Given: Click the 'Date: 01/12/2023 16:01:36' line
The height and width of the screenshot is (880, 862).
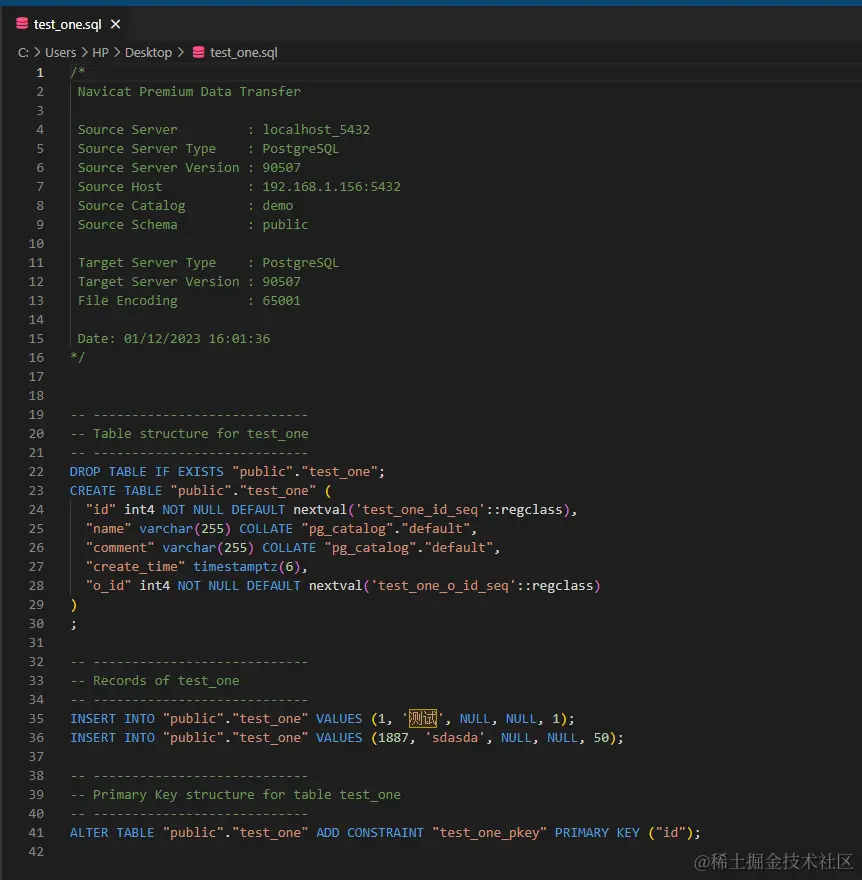Looking at the screenshot, I should 173,339.
